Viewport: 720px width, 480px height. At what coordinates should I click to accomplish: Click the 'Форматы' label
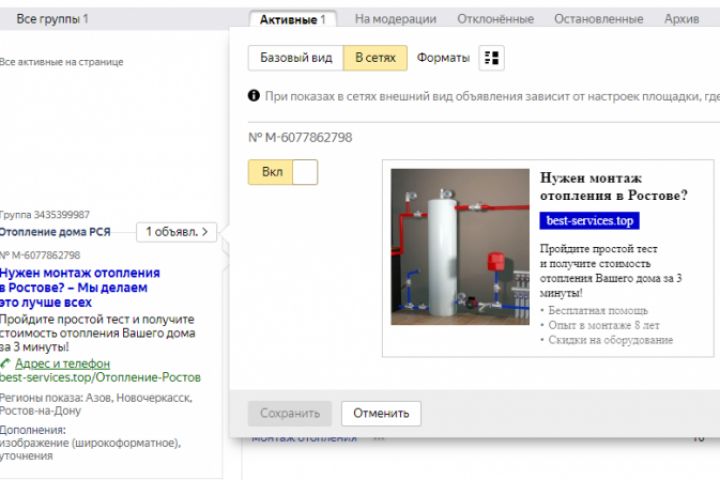click(443, 58)
